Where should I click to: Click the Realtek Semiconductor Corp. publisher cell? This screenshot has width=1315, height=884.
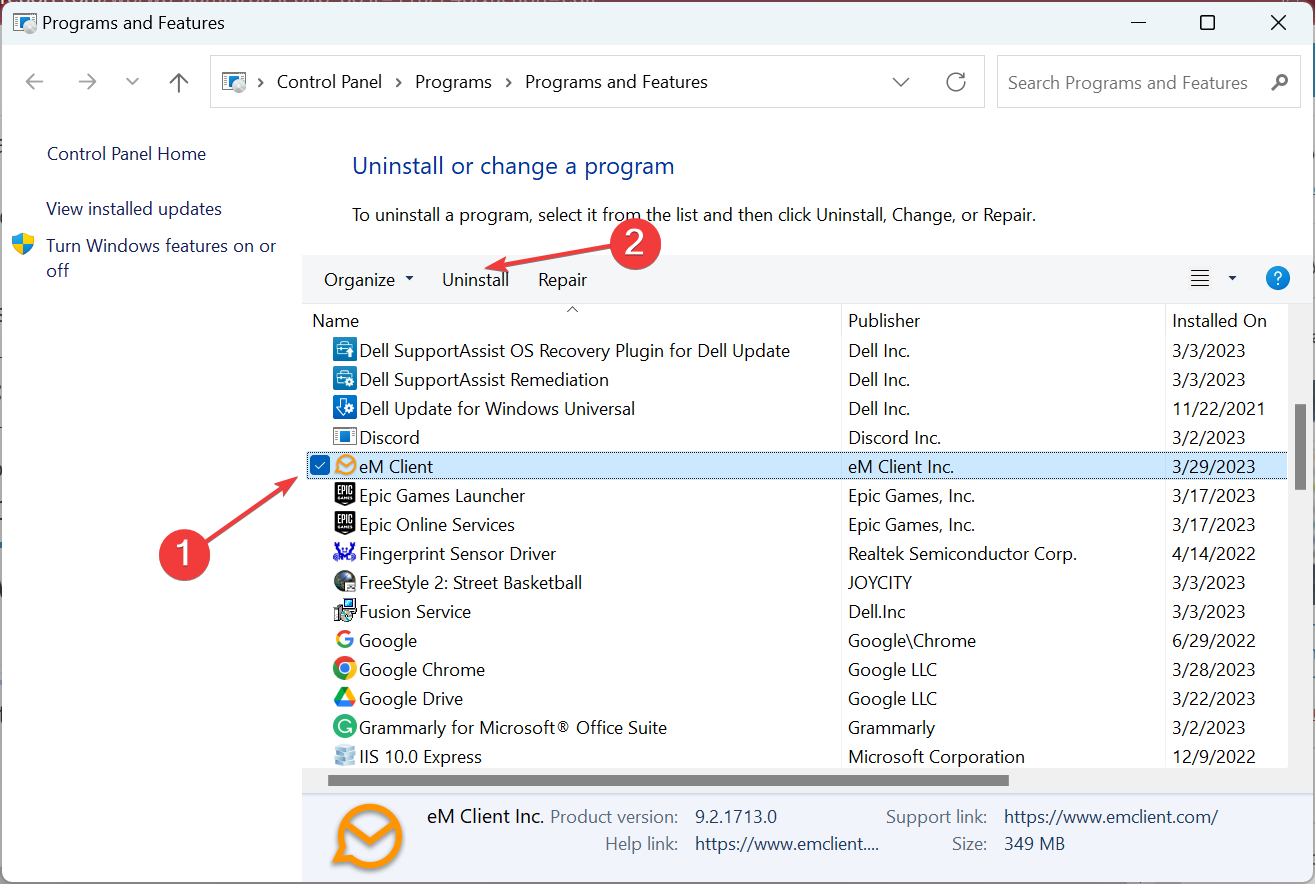click(x=962, y=553)
